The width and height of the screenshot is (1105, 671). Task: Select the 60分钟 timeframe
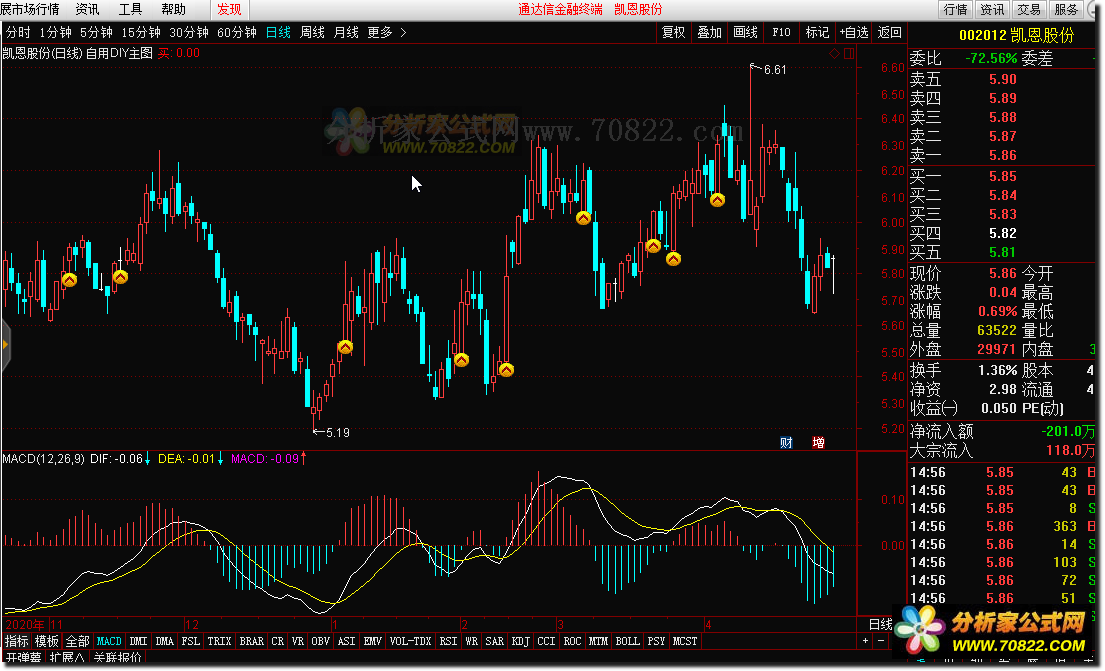click(x=237, y=32)
